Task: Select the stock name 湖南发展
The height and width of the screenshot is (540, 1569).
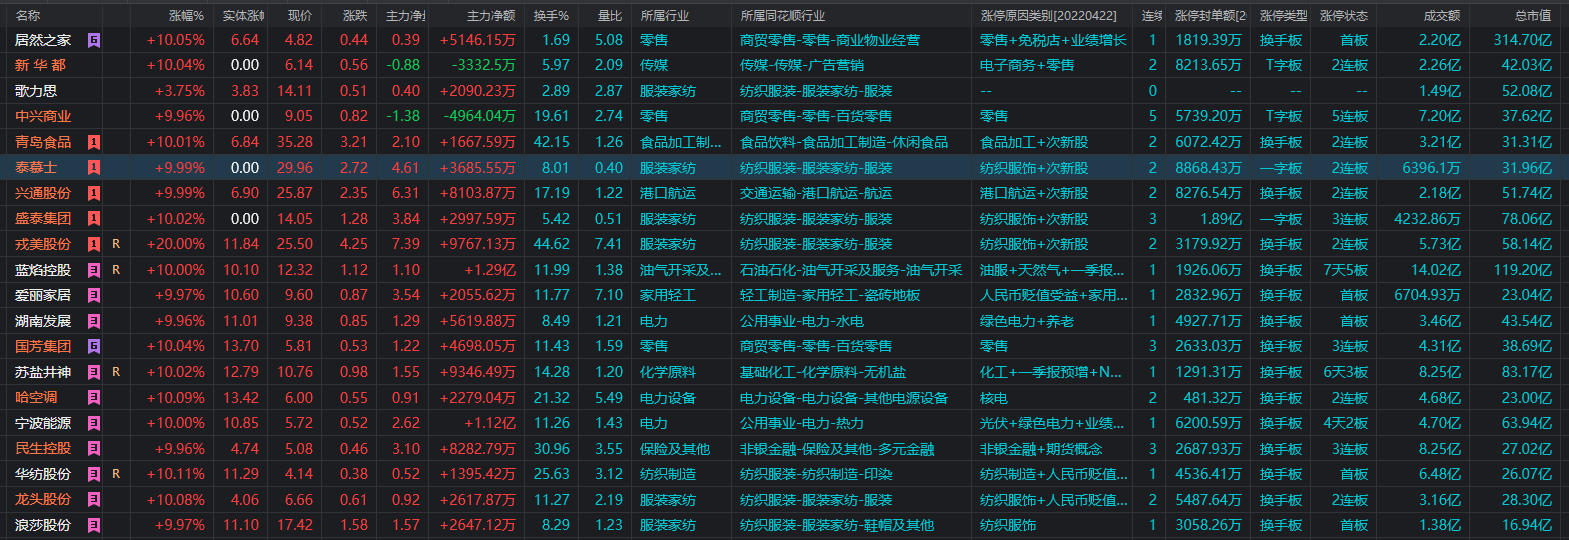Action: [x=43, y=321]
